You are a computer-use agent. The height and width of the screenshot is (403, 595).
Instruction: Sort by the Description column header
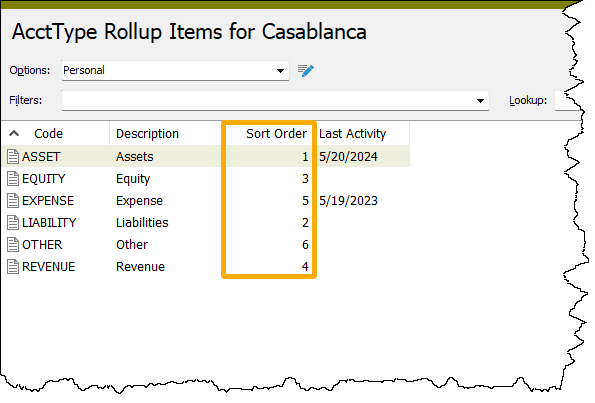147,134
